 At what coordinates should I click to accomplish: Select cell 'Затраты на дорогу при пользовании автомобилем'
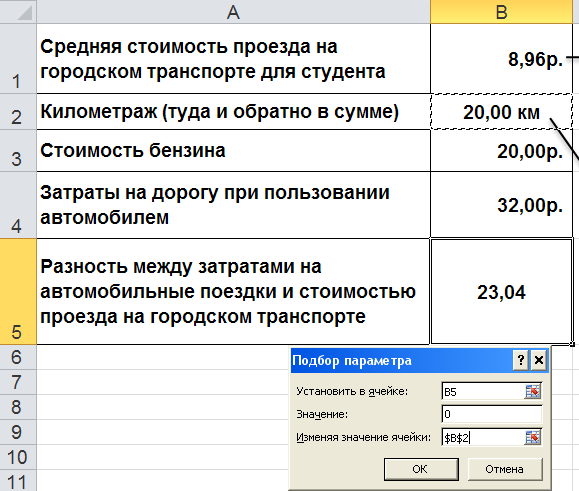(x=233, y=205)
